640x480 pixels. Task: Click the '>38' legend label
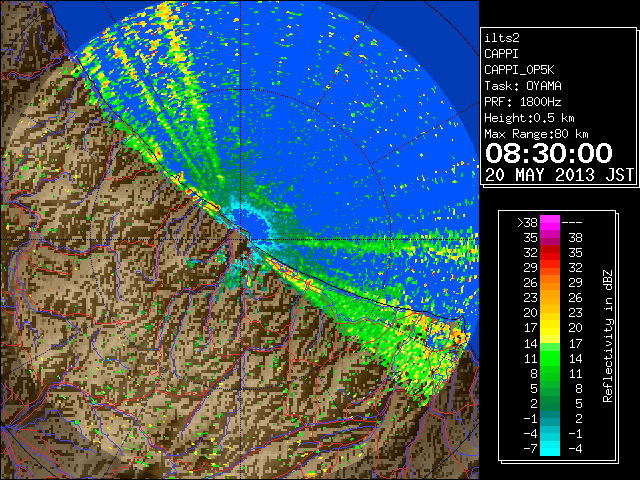click(x=527, y=223)
